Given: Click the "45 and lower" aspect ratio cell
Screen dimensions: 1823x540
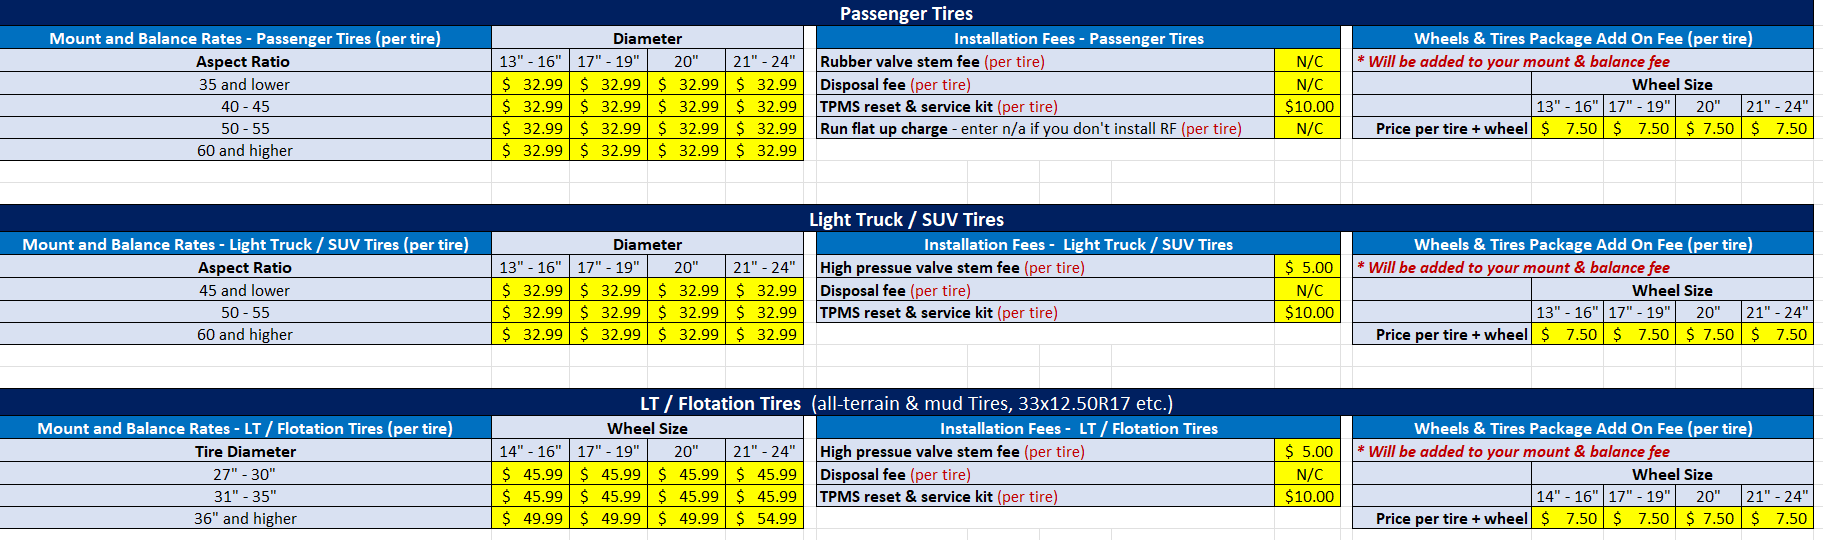Looking at the screenshot, I should click(x=245, y=290).
